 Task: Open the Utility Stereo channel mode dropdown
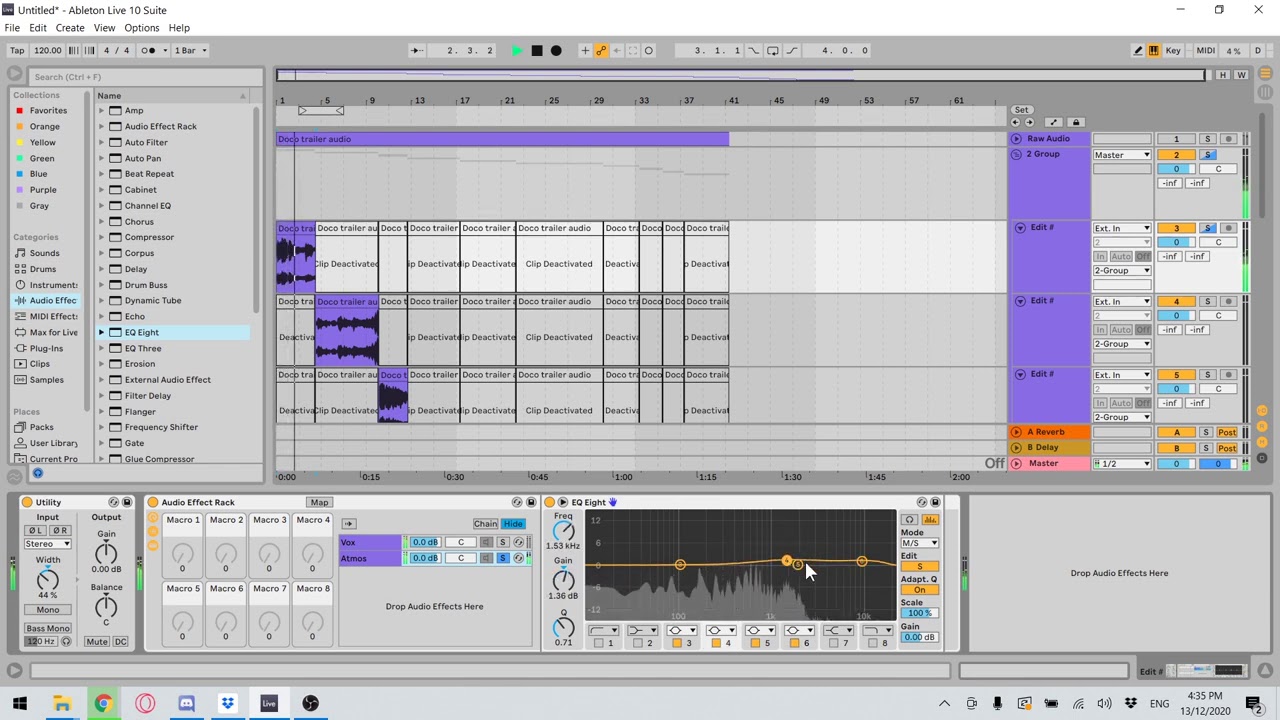(x=48, y=544)
